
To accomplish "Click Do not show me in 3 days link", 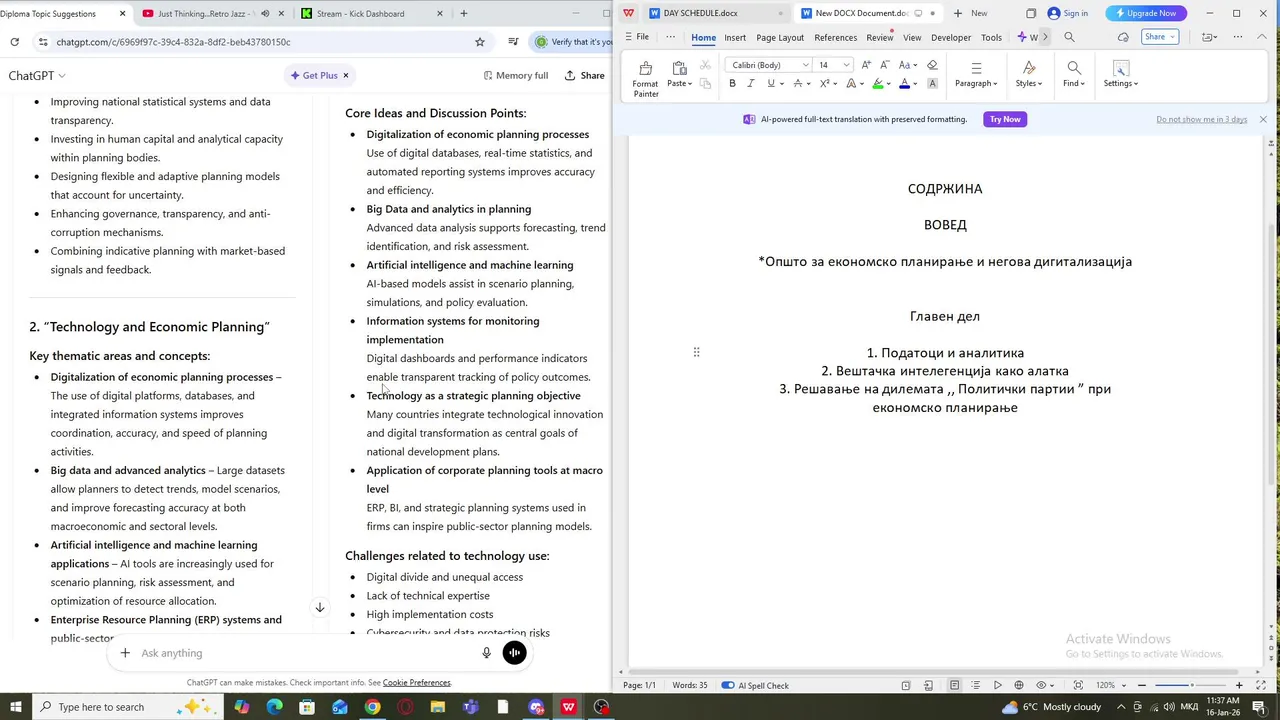I will 1201,119.
